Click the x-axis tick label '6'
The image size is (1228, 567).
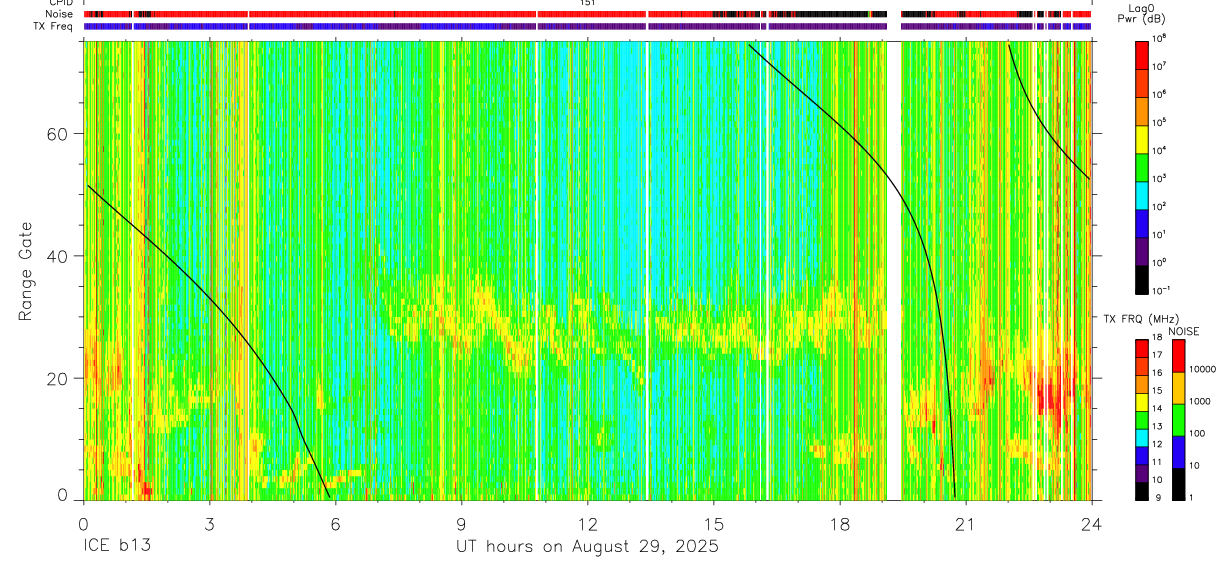click(x=335, y=524)
